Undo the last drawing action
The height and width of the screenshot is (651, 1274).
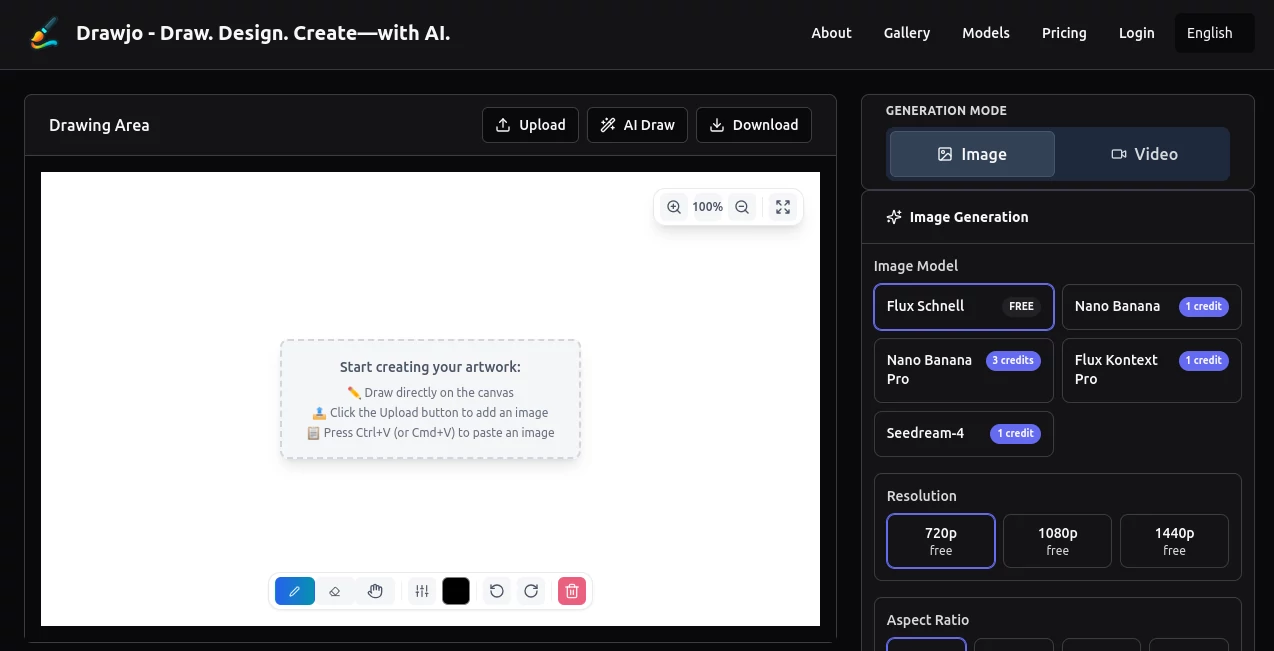point(496,591)
